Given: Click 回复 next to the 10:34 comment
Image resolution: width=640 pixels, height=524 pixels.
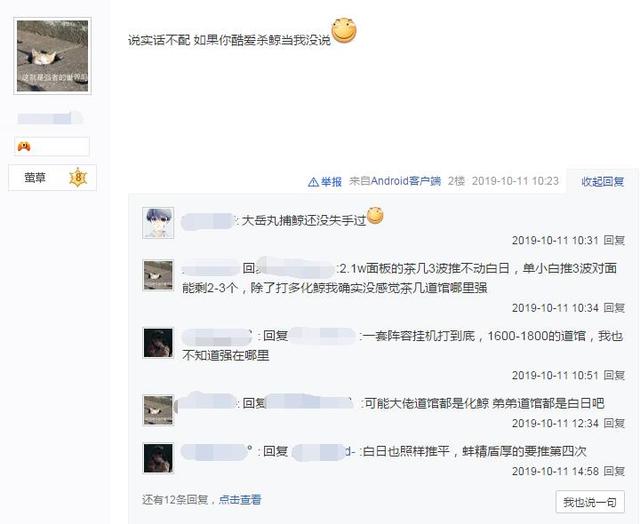Looking at the screenshot, I should click(614, 308).
